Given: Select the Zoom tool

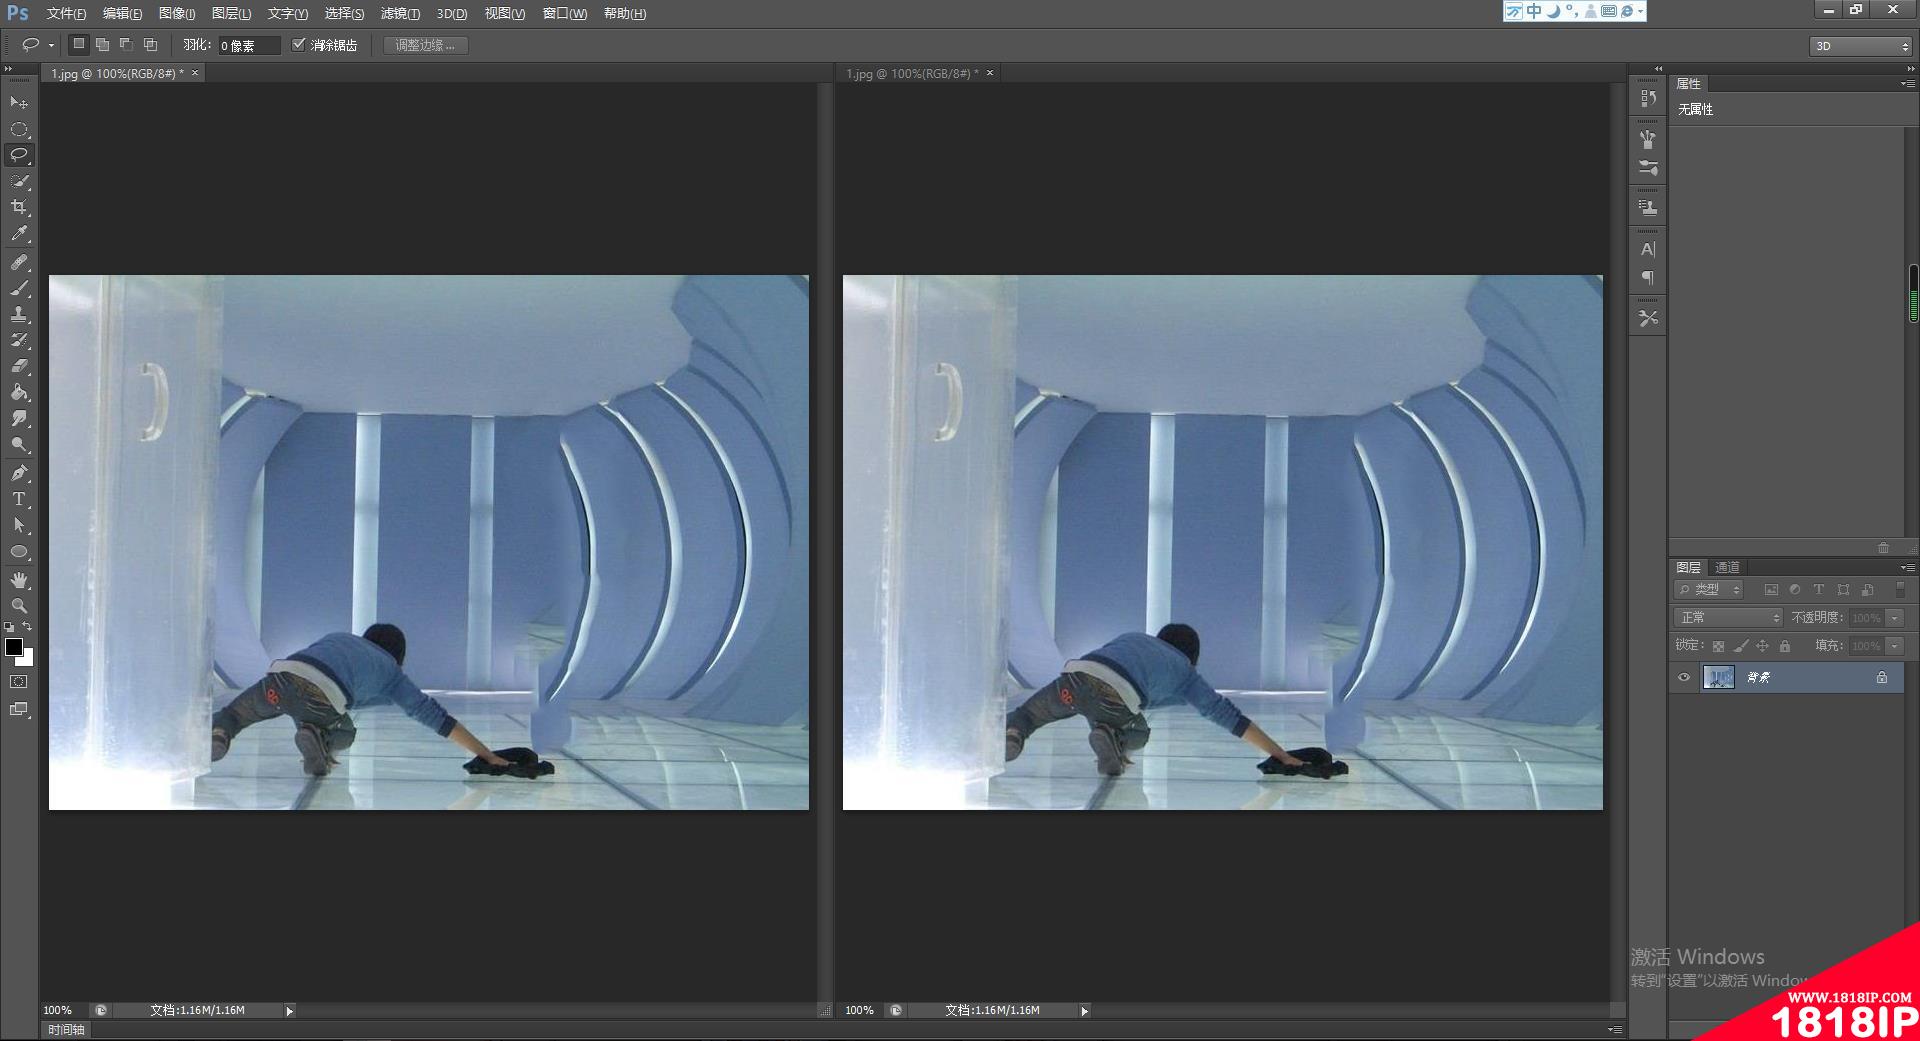Looking at the screenshot, I should 19,606.
